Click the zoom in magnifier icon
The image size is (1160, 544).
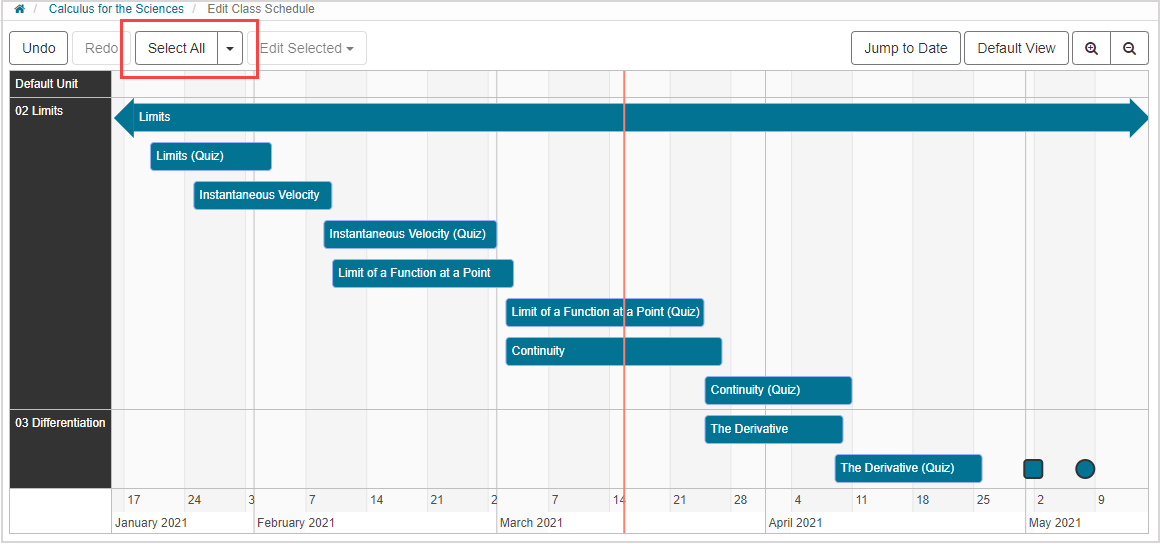(x=1091, y=48)
